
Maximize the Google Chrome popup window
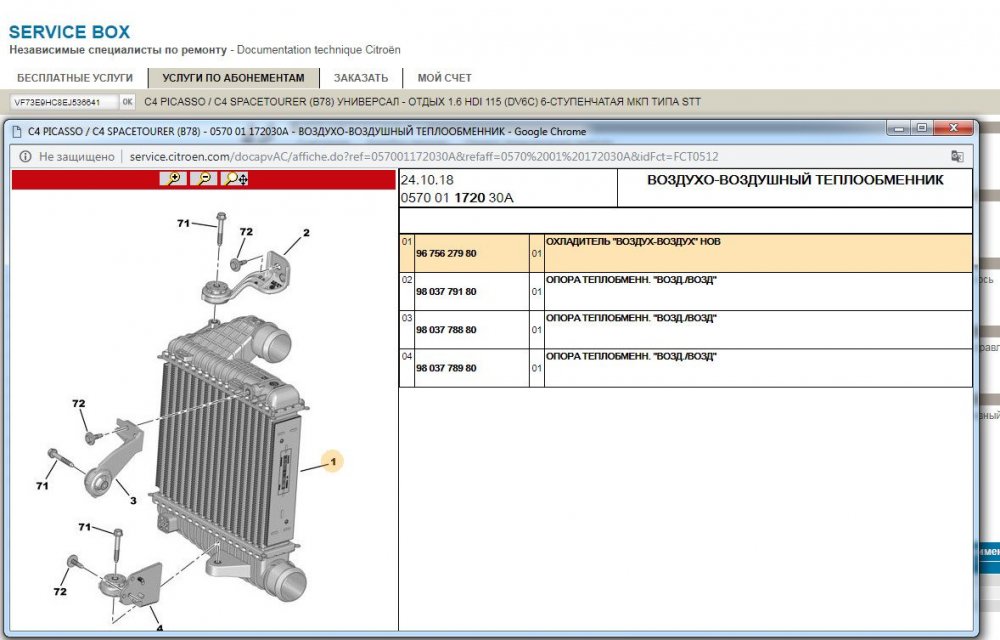pos(921,128)
